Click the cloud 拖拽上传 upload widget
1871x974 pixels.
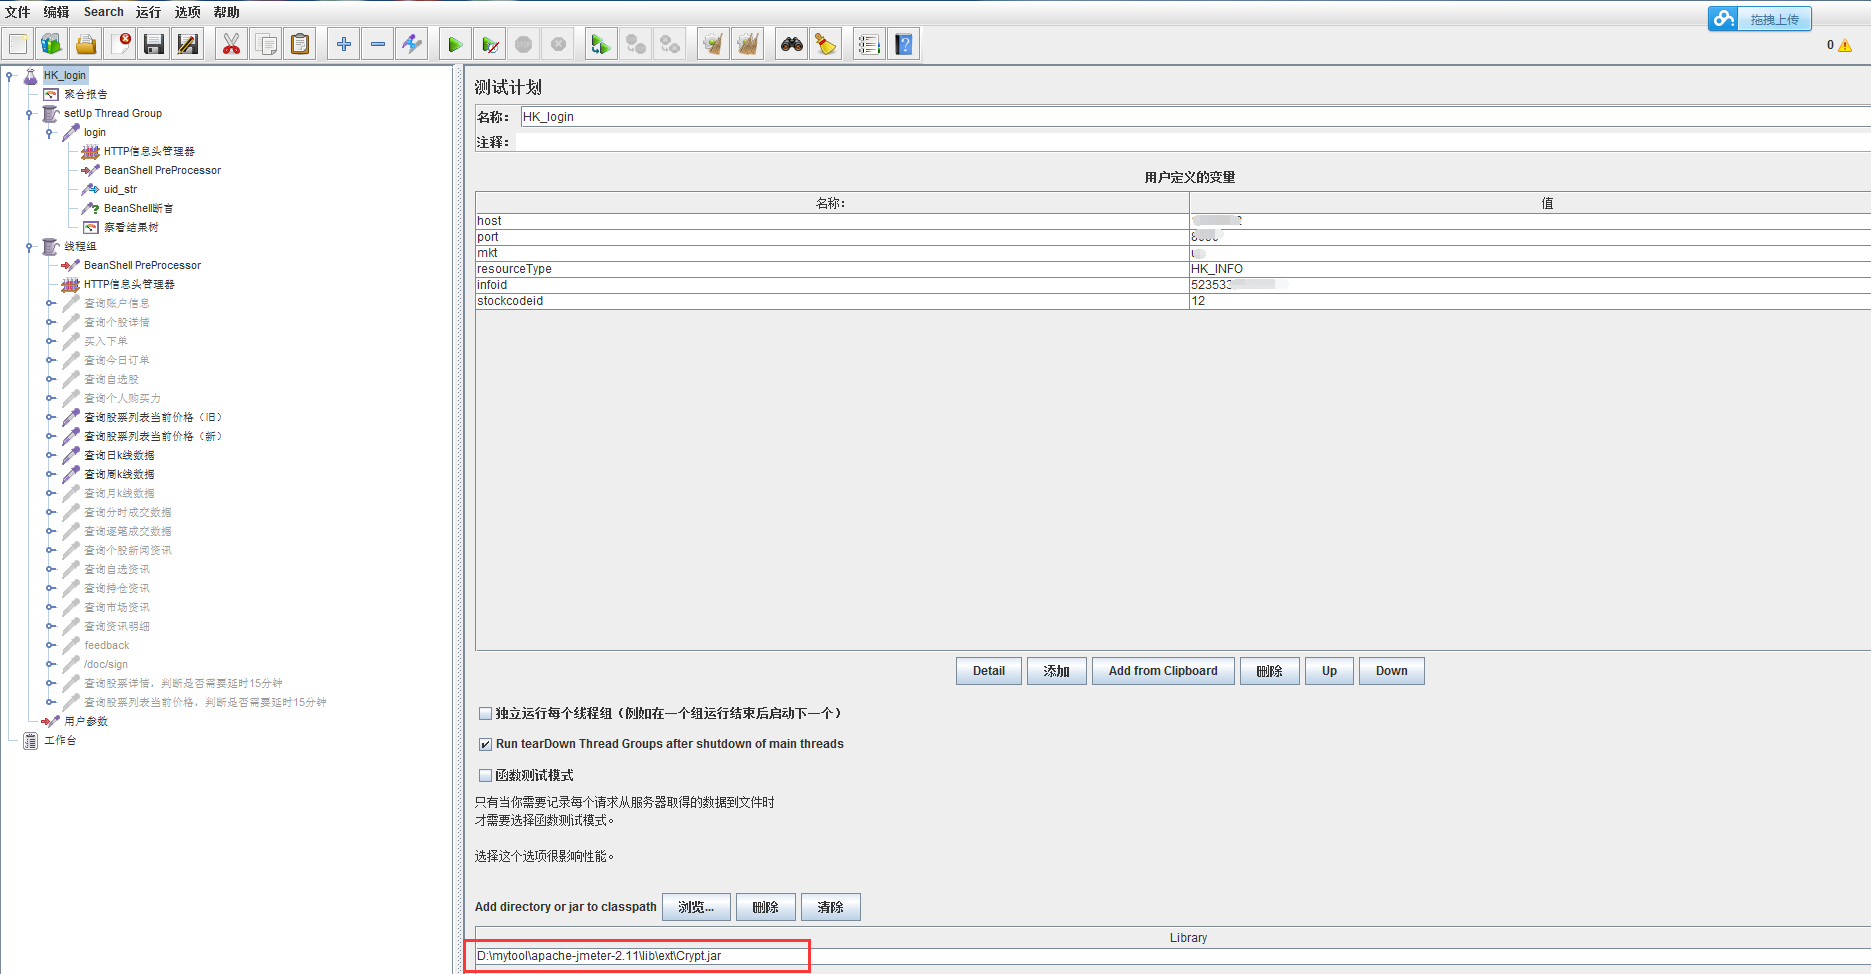click(x=1759, y=19)
